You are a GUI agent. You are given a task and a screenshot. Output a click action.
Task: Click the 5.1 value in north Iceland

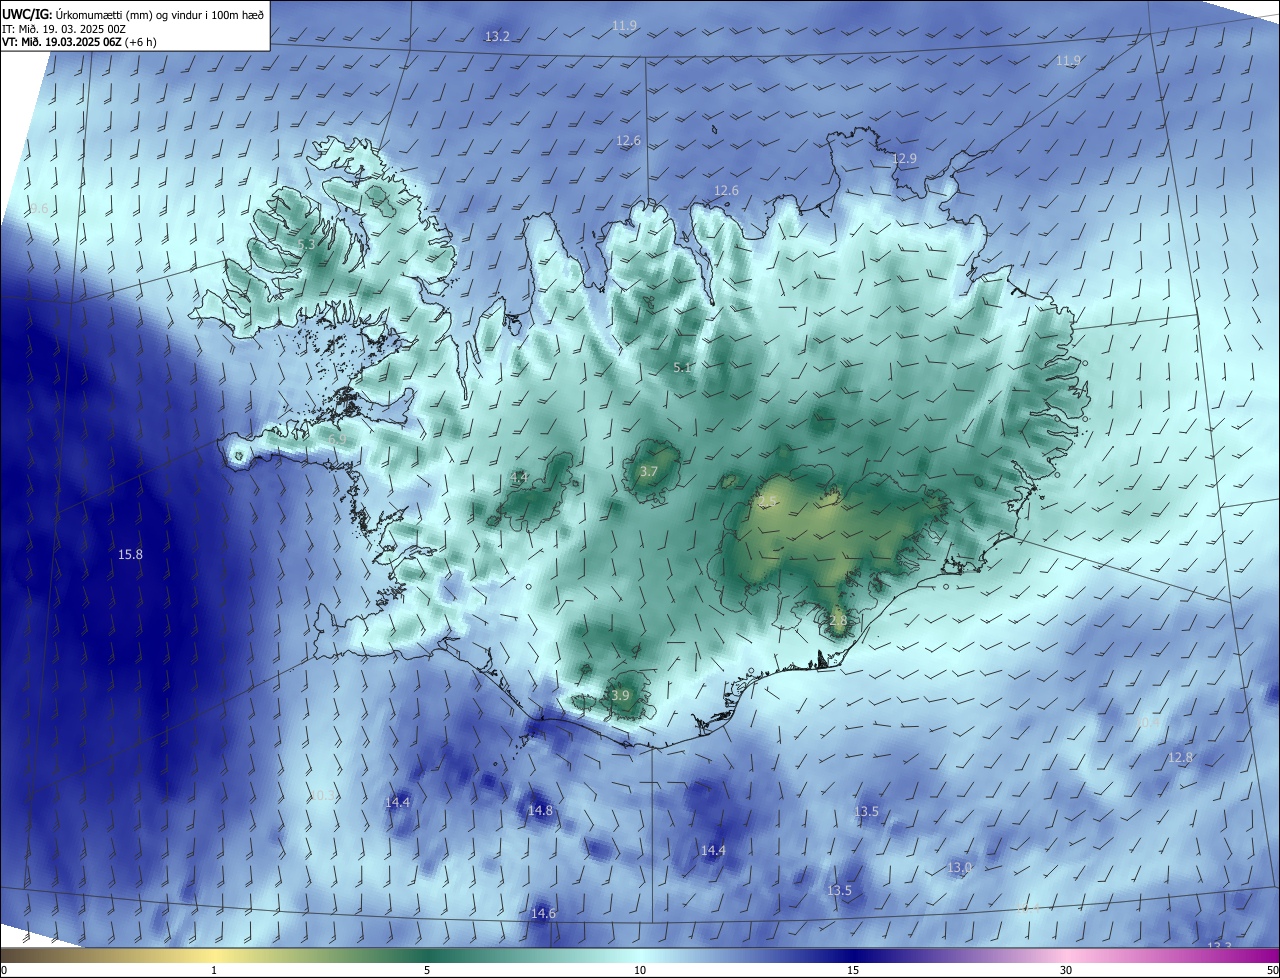point(682,368)
